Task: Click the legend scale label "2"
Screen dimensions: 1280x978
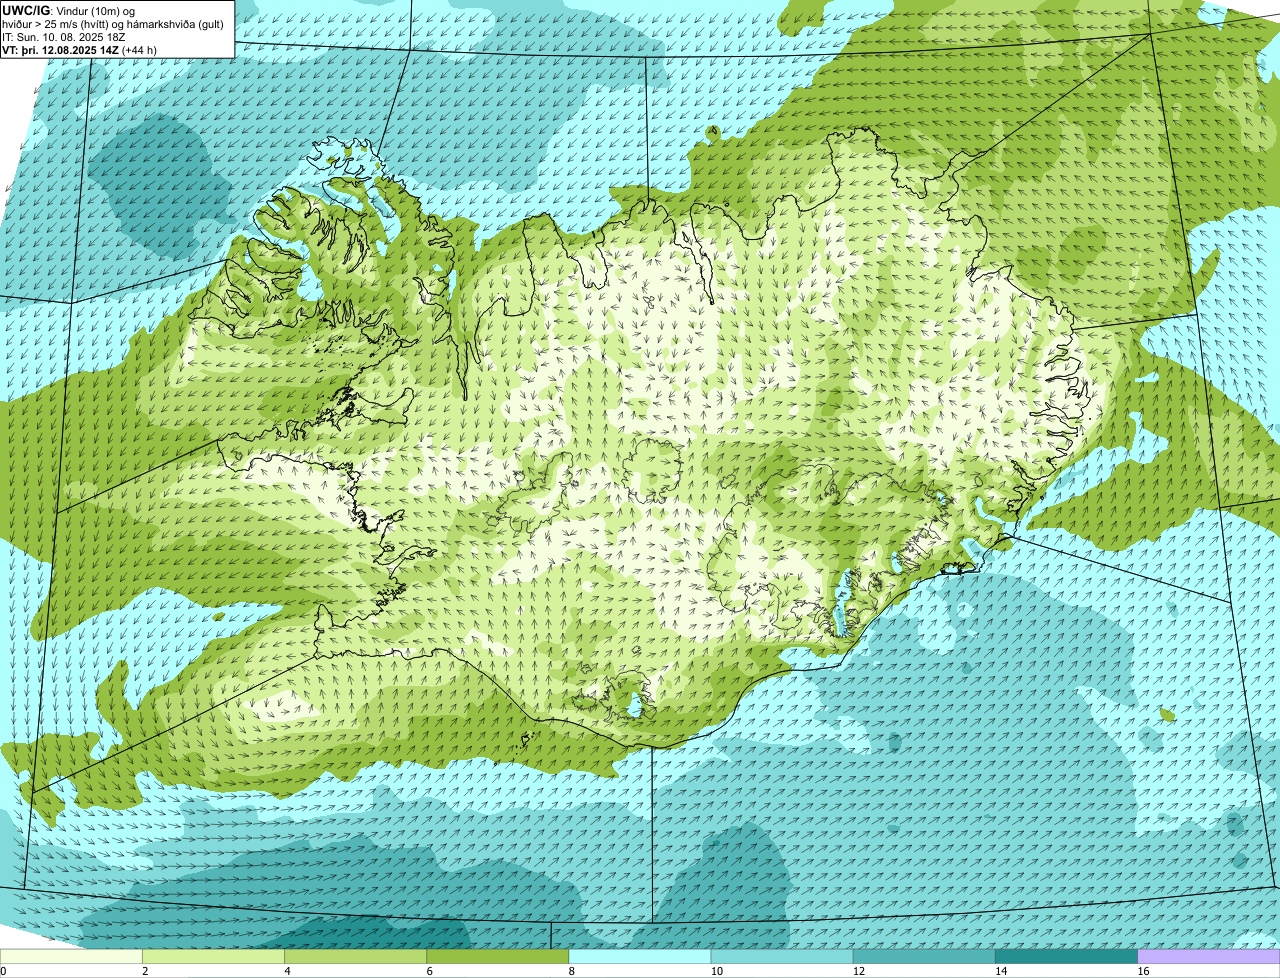Action: click(145, 971)
